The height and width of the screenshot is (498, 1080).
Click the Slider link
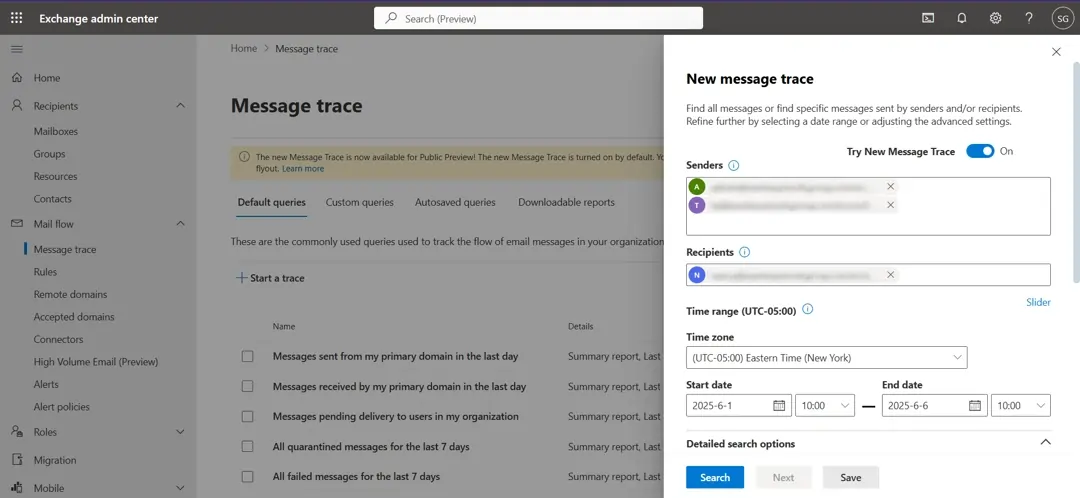pos(1038,302)
